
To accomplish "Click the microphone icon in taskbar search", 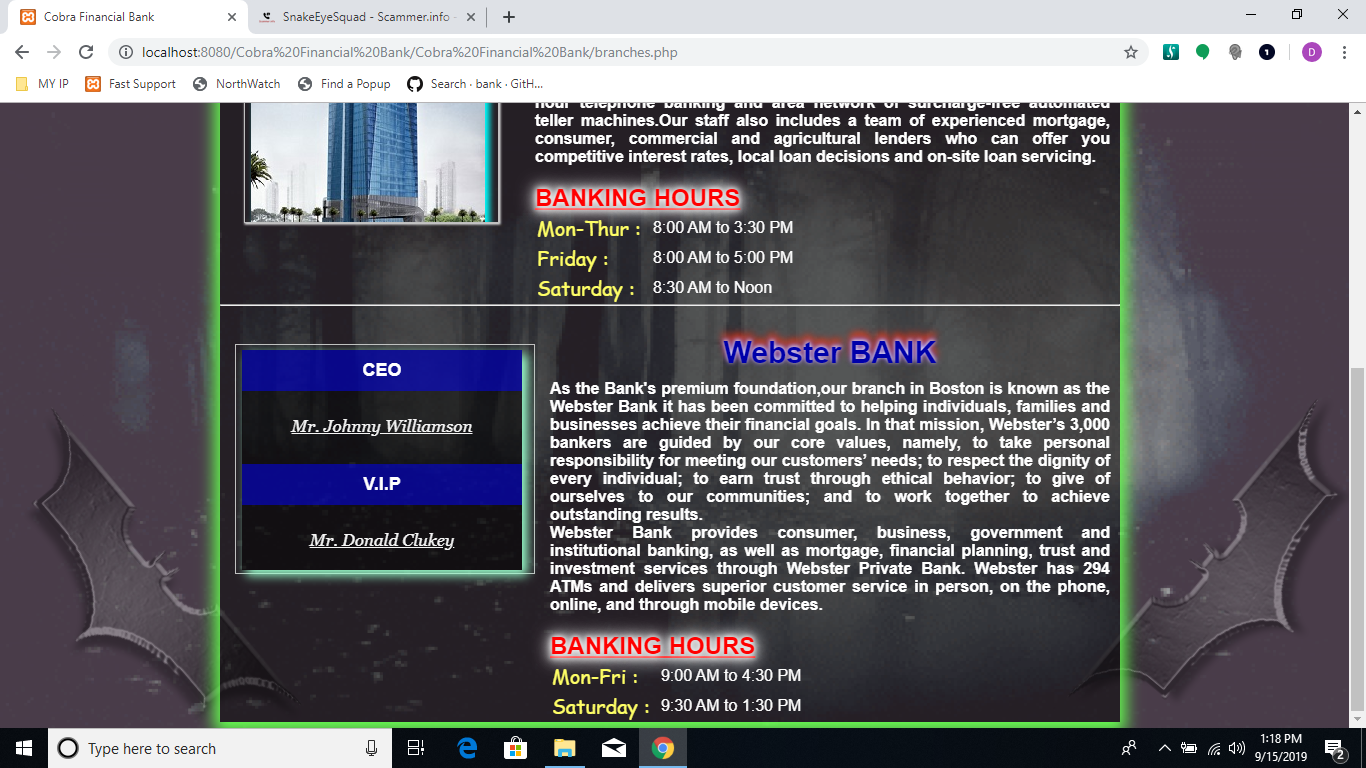I will [371, 748].
